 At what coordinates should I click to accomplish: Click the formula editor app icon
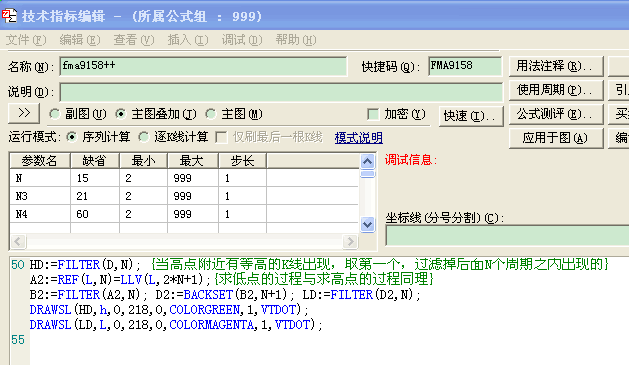tap(9, 16)
